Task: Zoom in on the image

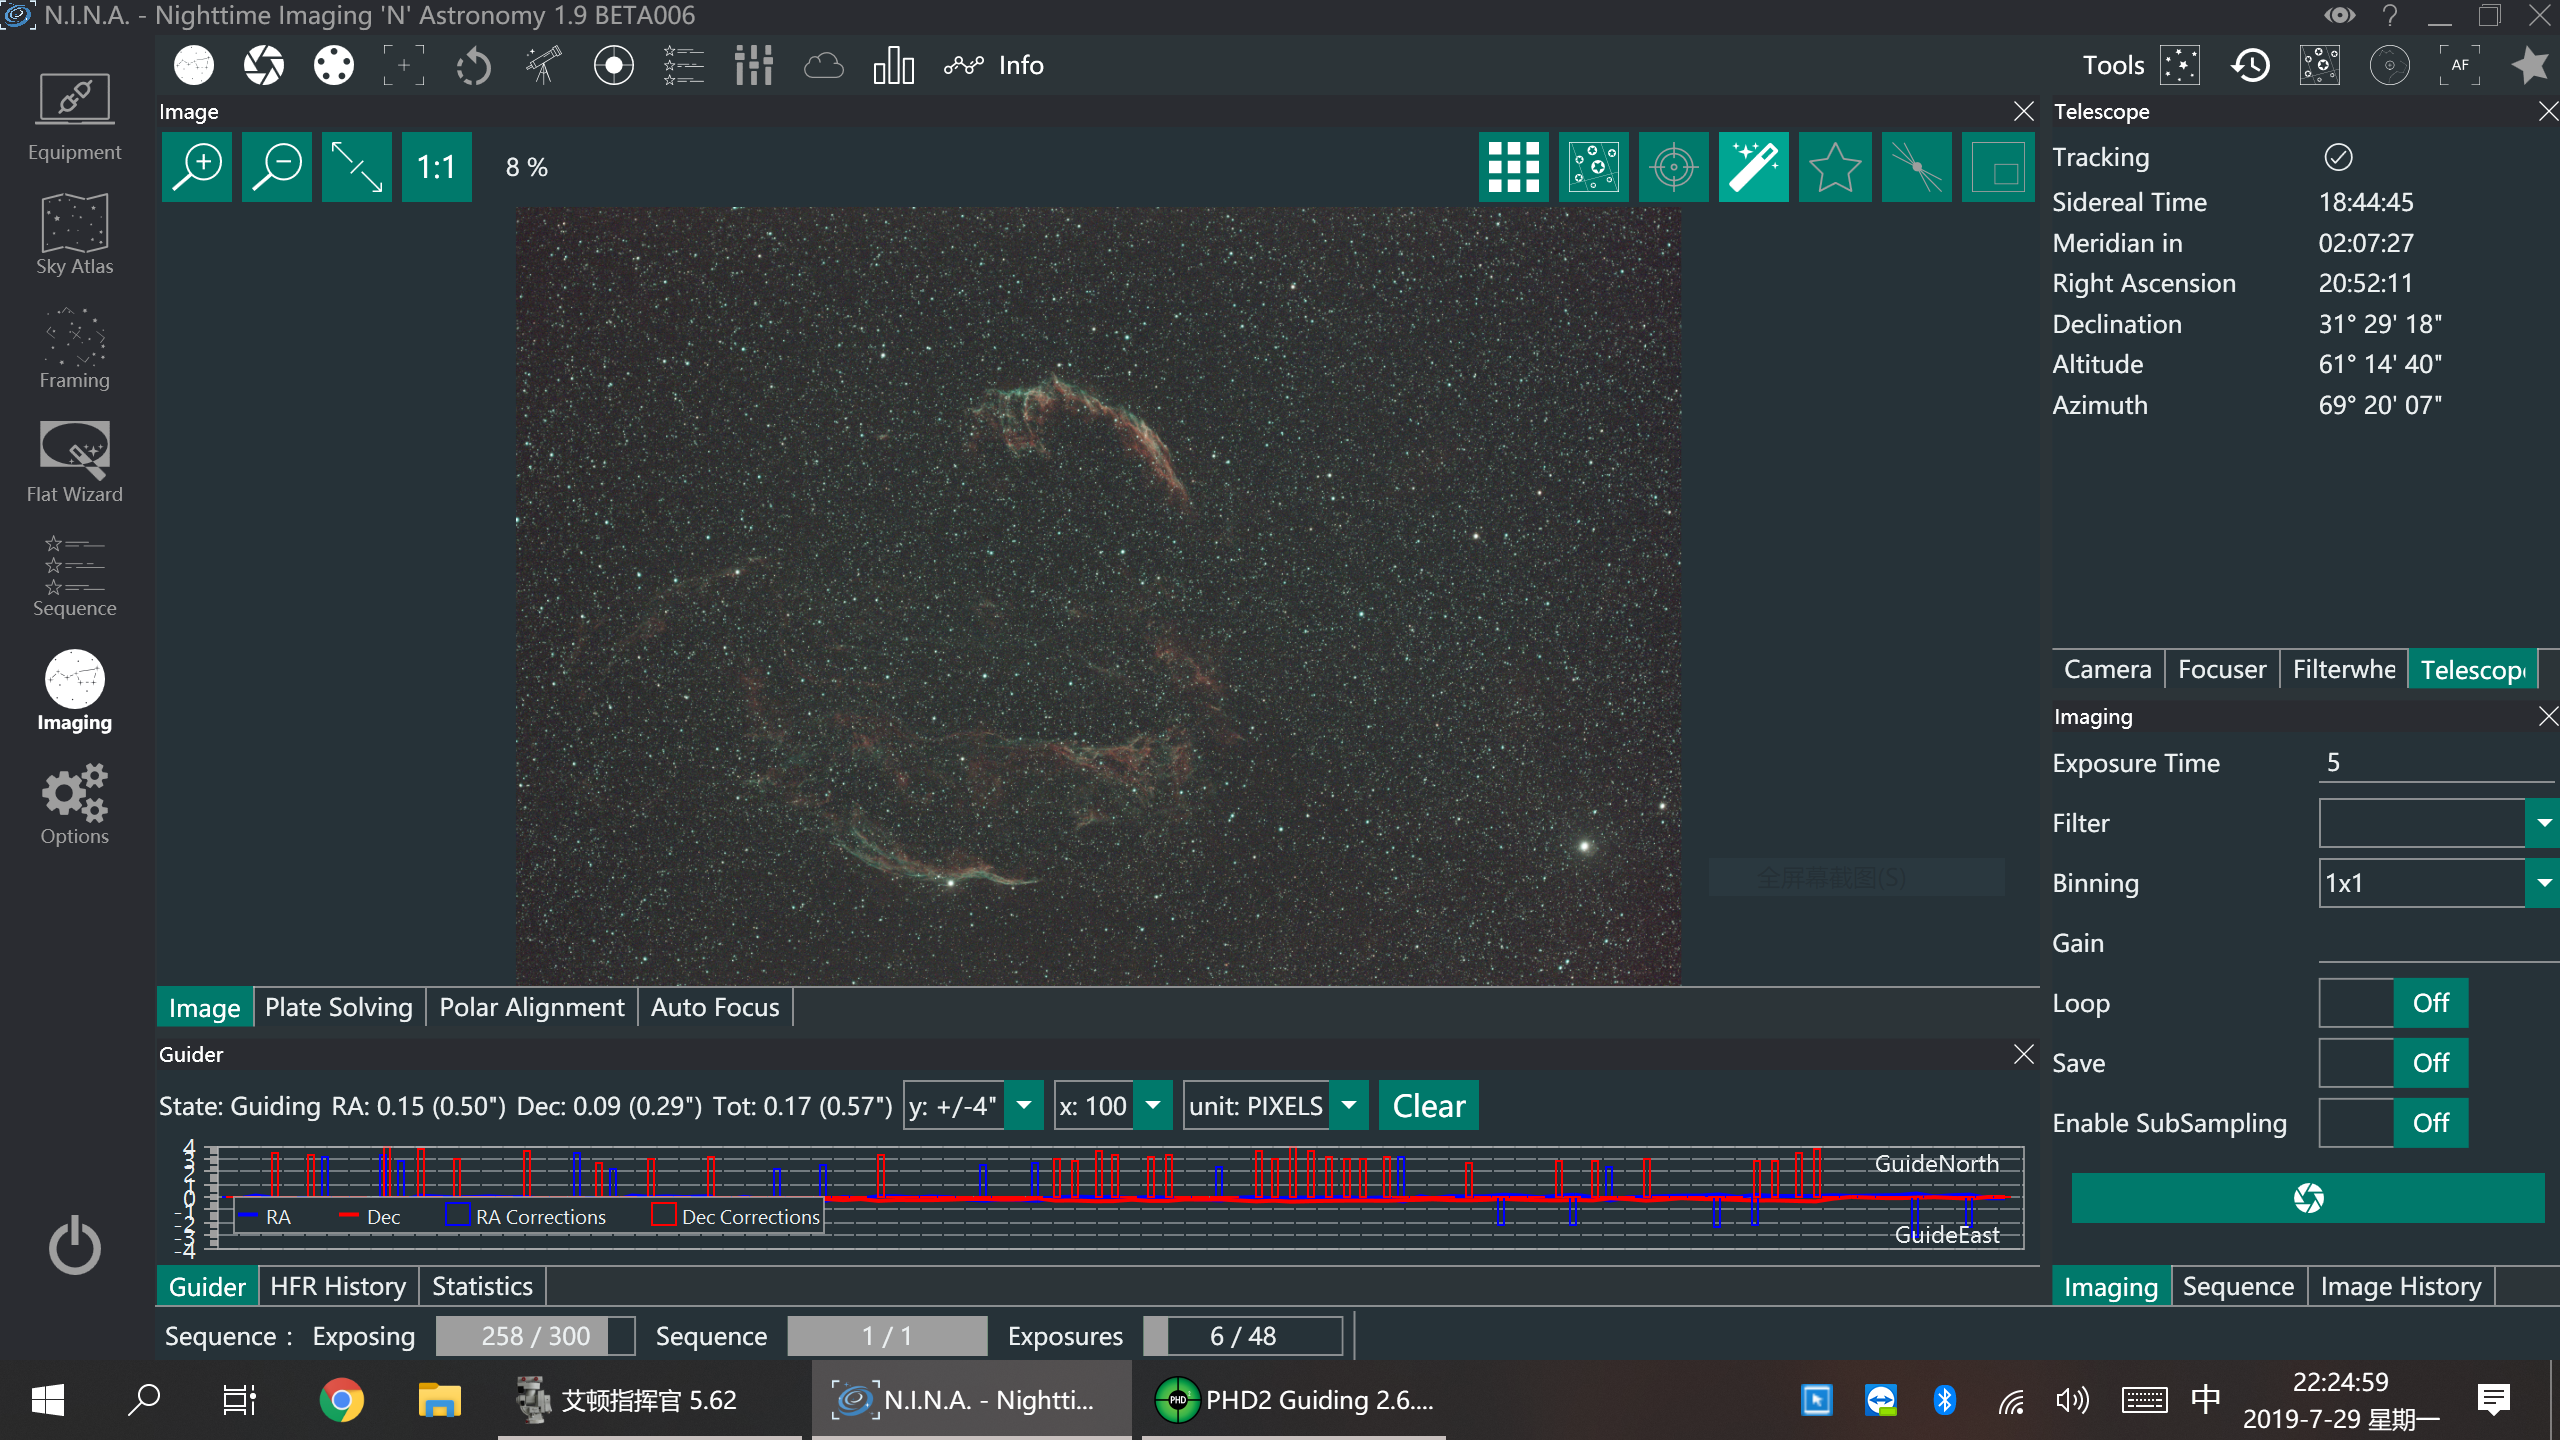Action: [x=197, y=167]
